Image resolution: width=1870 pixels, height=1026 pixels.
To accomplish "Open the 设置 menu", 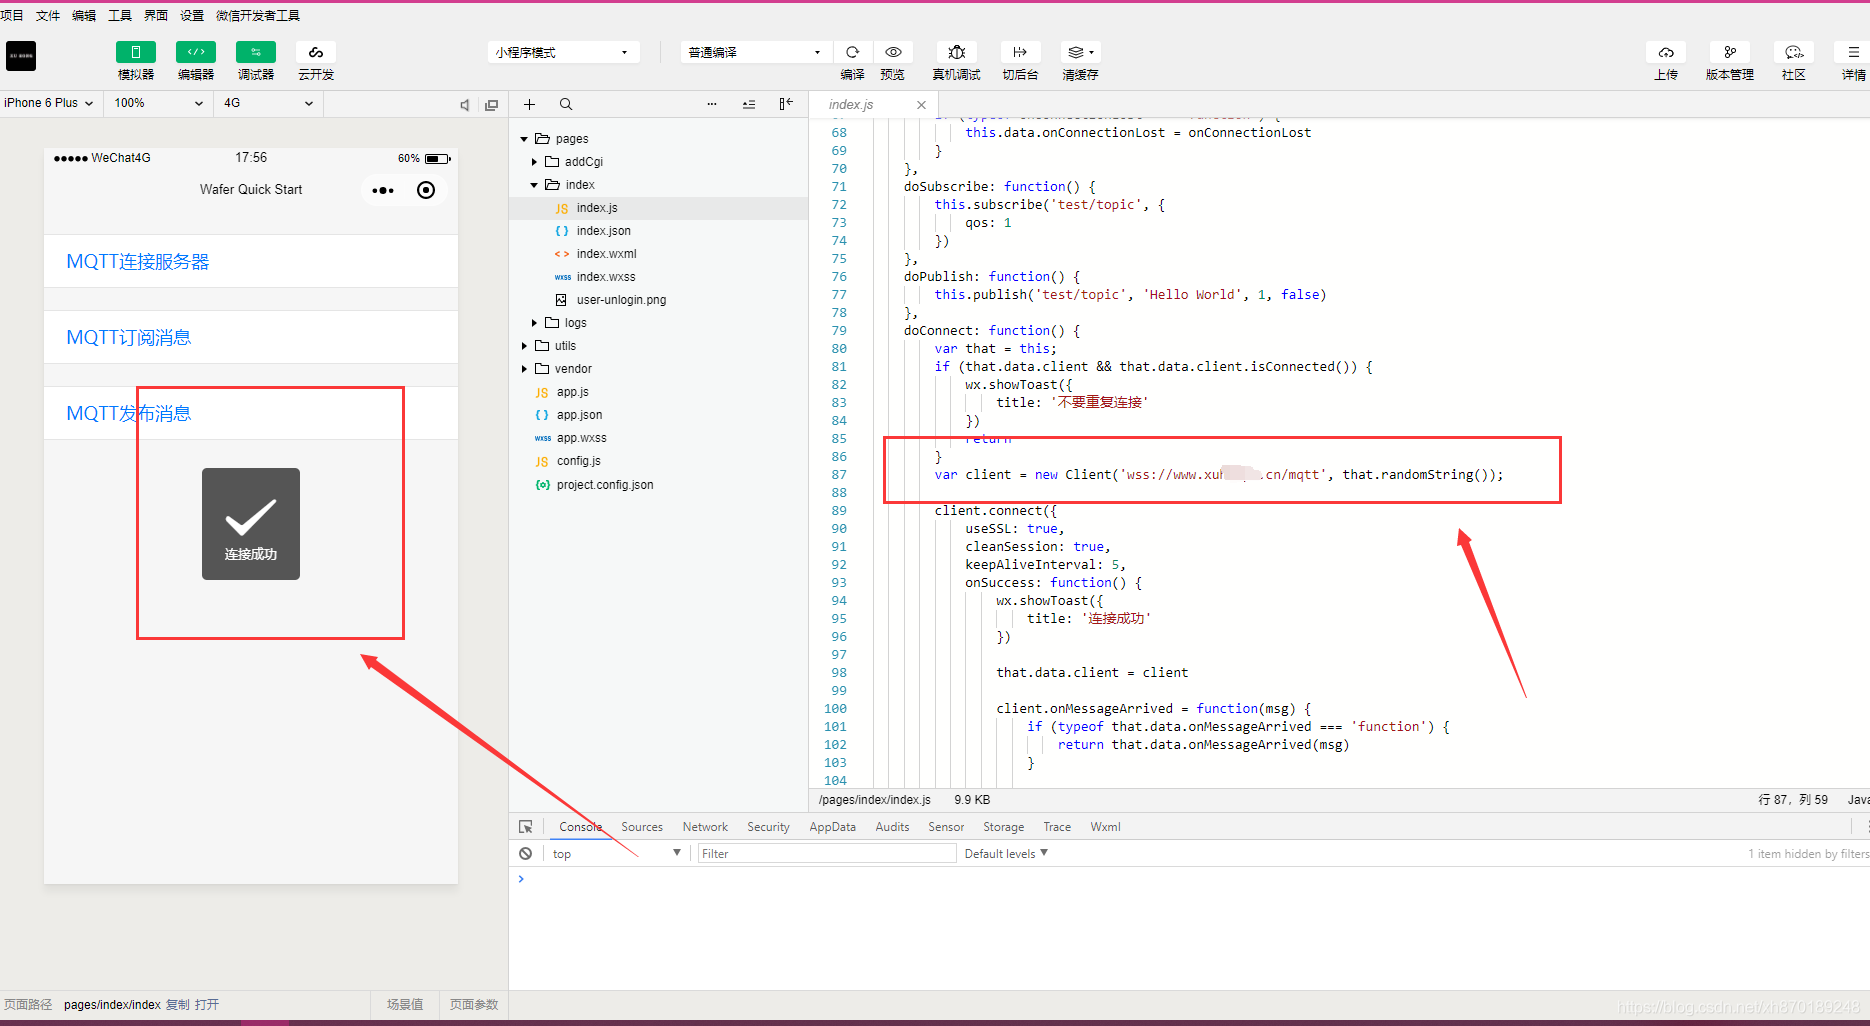I will tap(192, 15).
